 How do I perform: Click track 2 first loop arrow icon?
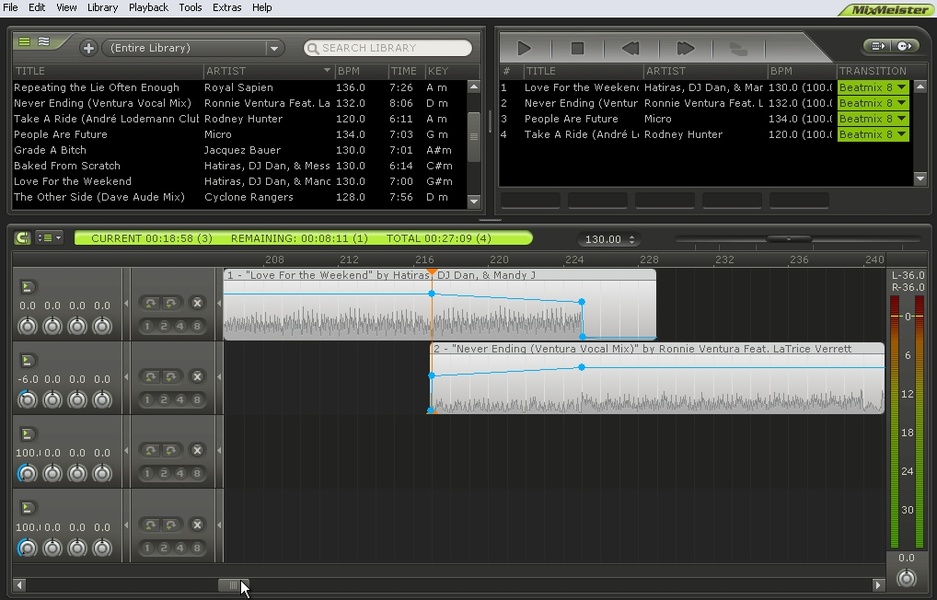pyautogui.click(x=151, y=376)
